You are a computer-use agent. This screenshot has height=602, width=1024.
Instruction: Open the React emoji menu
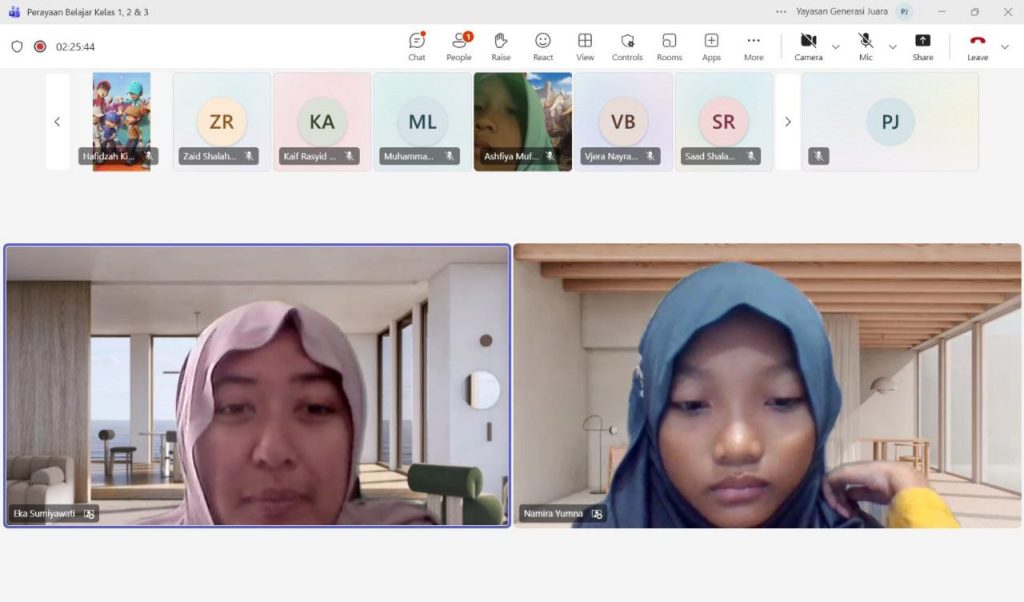[543, 45]
